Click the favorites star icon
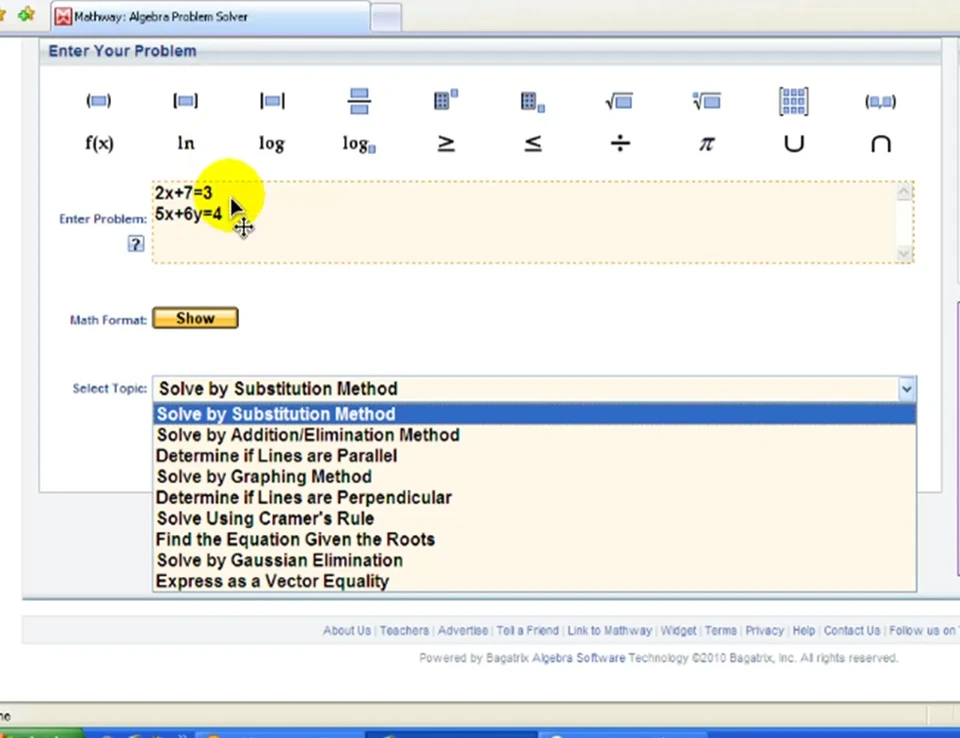 coord(26,14)
